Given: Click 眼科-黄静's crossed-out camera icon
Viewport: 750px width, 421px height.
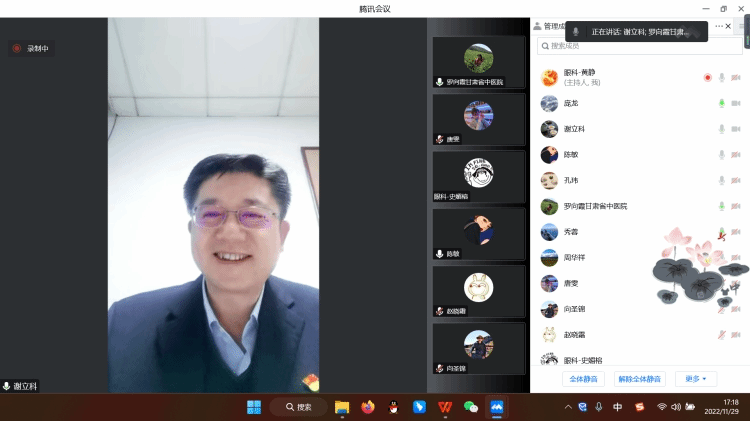Looking at the screenshot, I should [736, 78].
